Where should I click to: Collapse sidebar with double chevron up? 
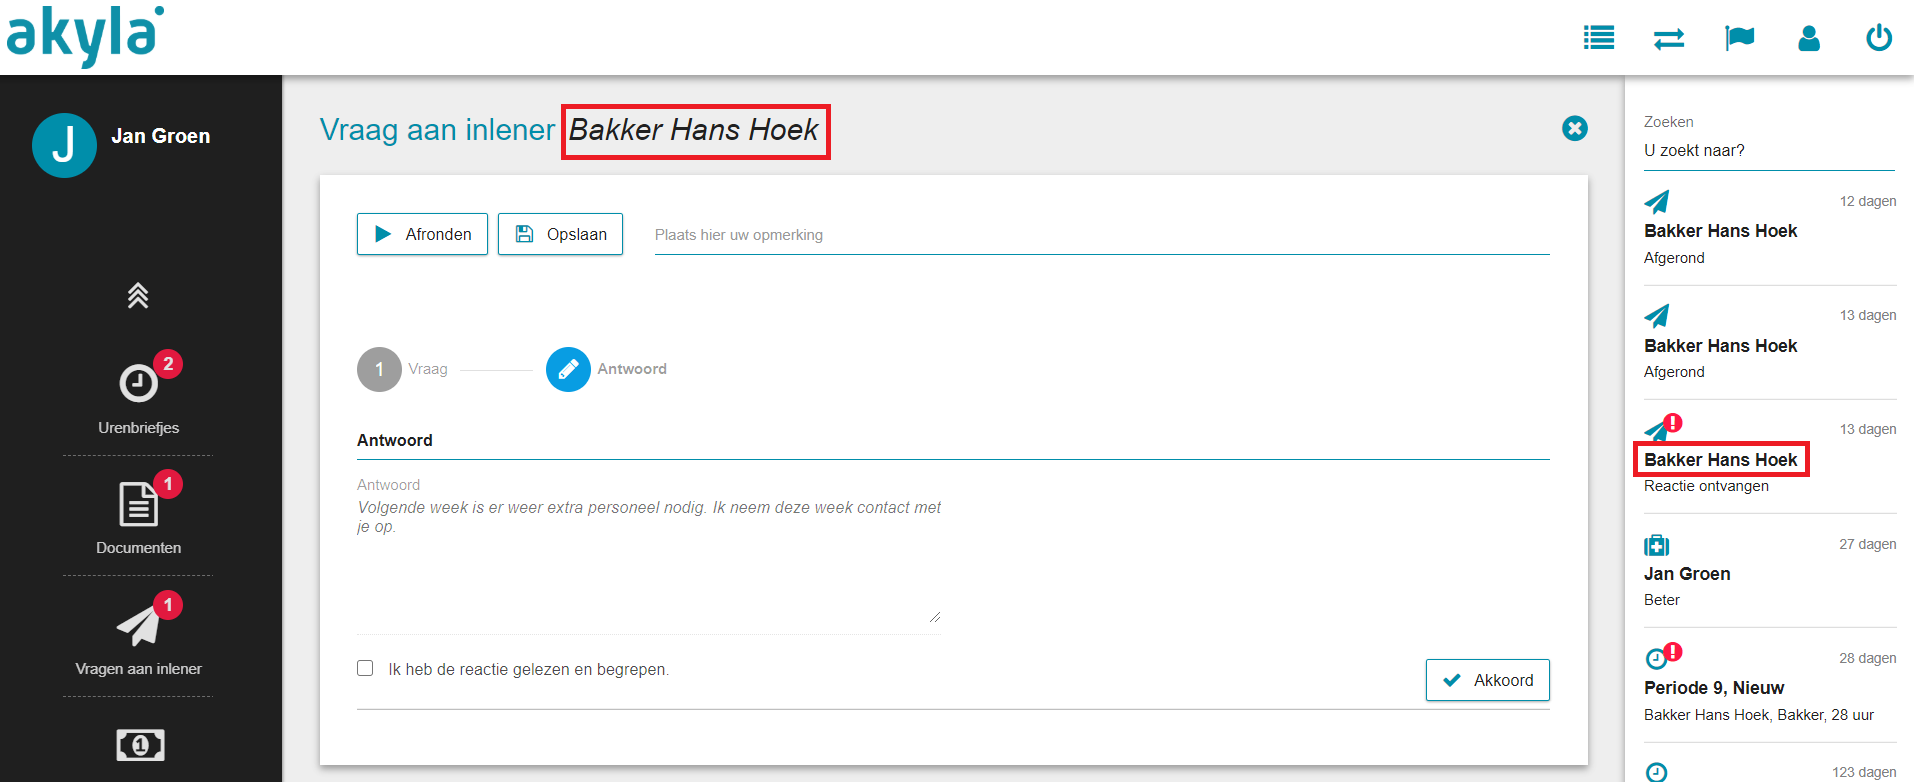click(138, 295)
